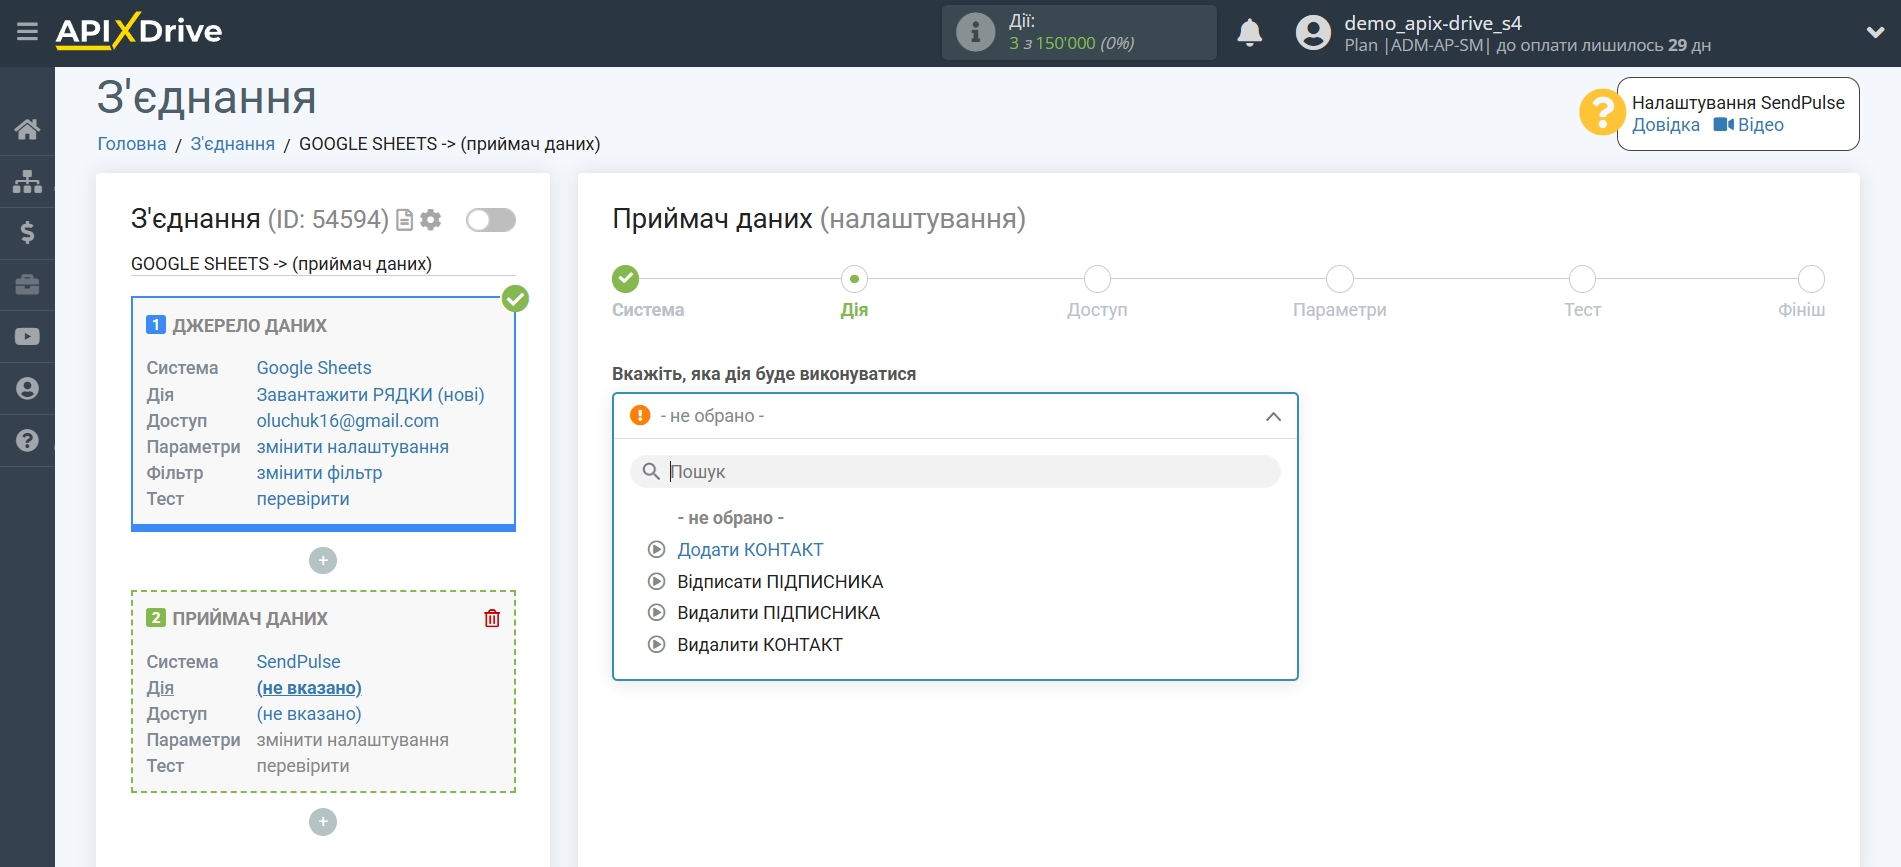Click the ПРИЙМАЧ ДАНИХ block header
Viewport: 1901px width, 867px height.
point(250,619)
